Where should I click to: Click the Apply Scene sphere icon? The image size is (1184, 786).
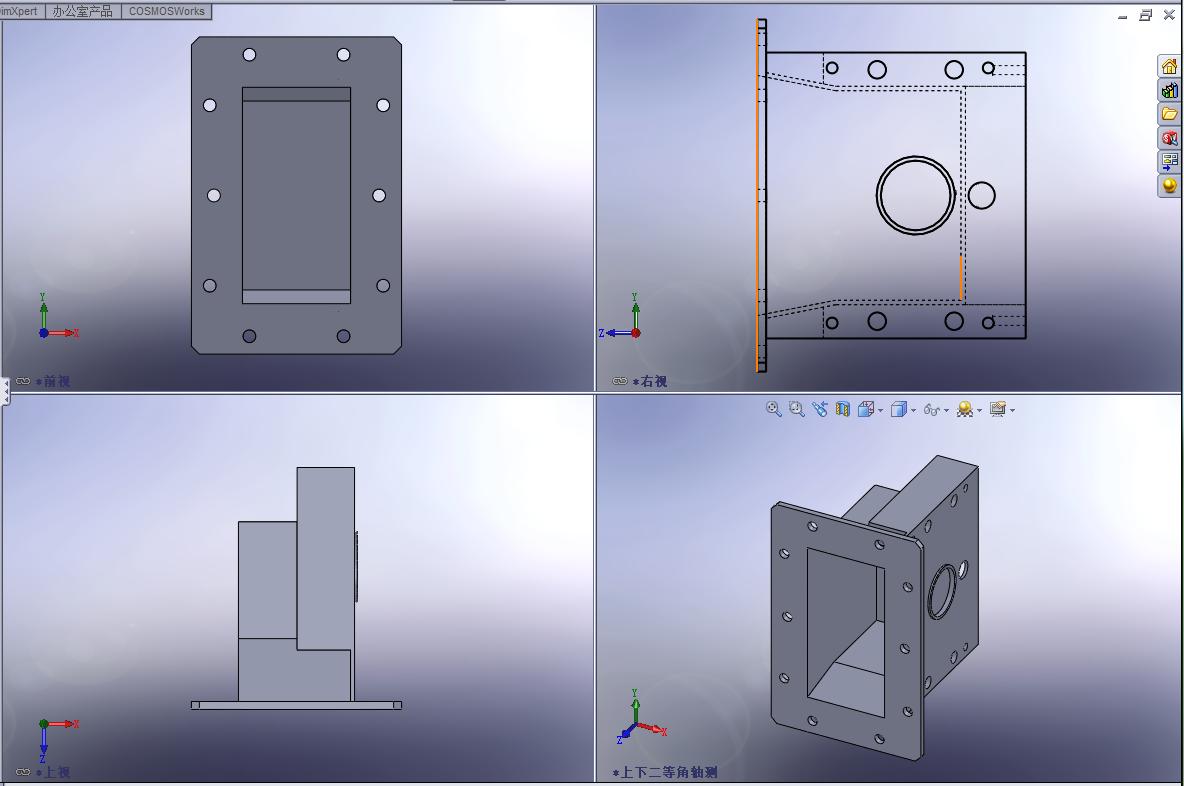pos(964,409)
